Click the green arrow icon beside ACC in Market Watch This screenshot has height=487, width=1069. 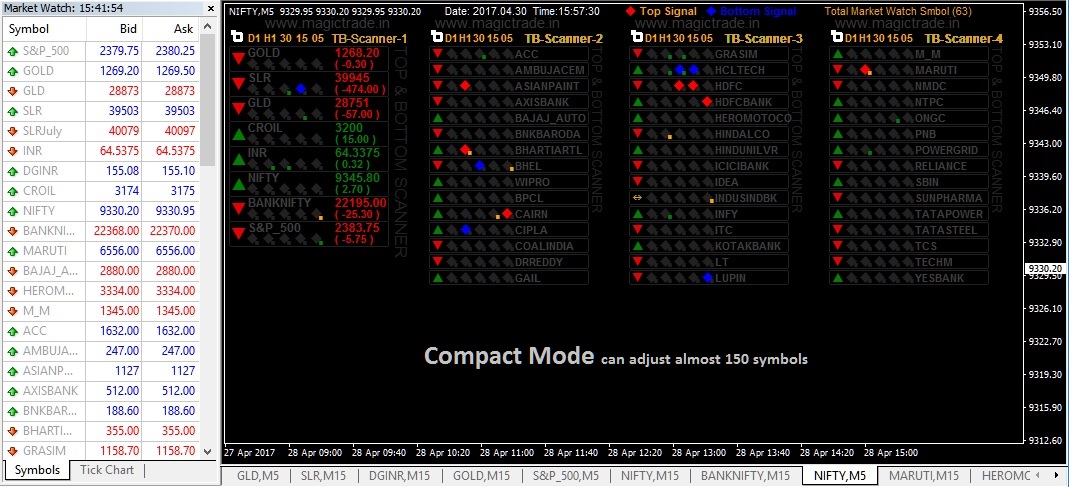tap(13, 331)
